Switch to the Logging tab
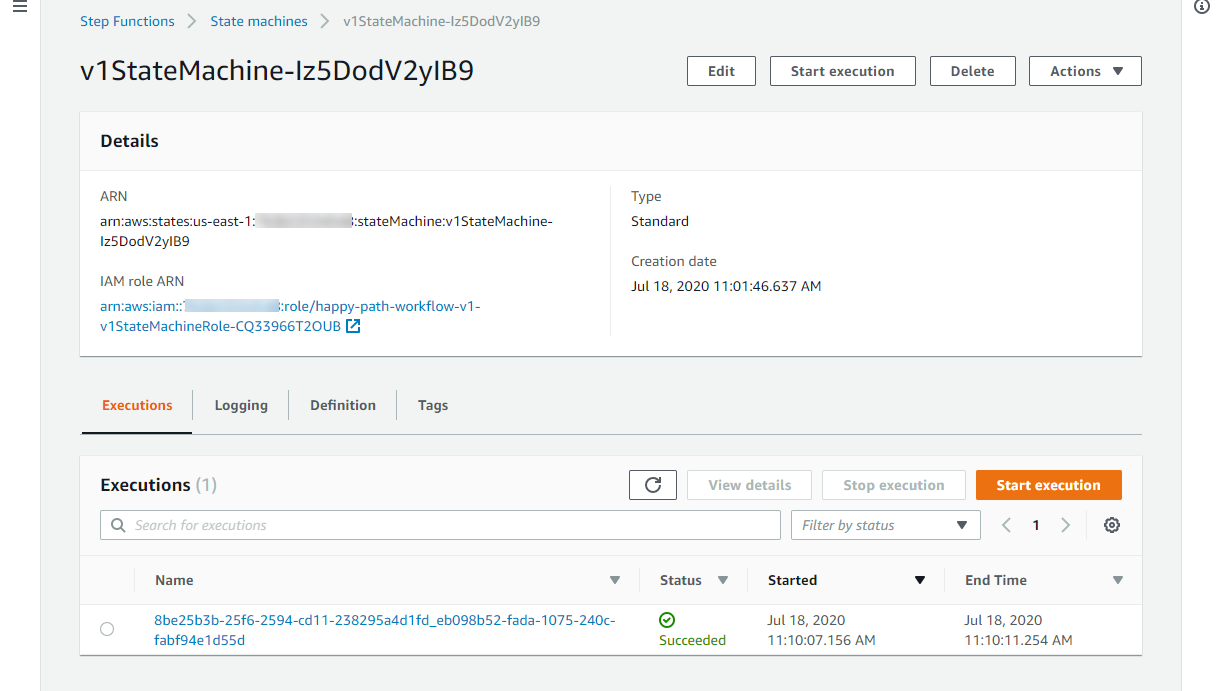Screen dimensions: 1222x691 241,405
